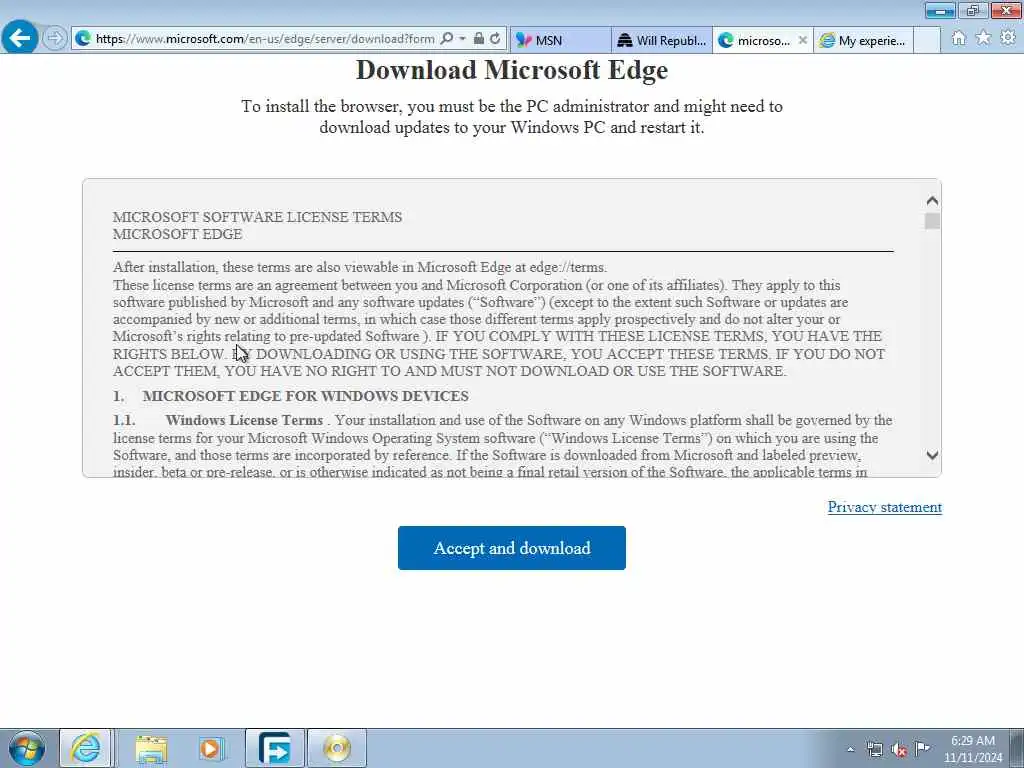
Task: Switch to the MSN tab
Action: pos(560,40)
